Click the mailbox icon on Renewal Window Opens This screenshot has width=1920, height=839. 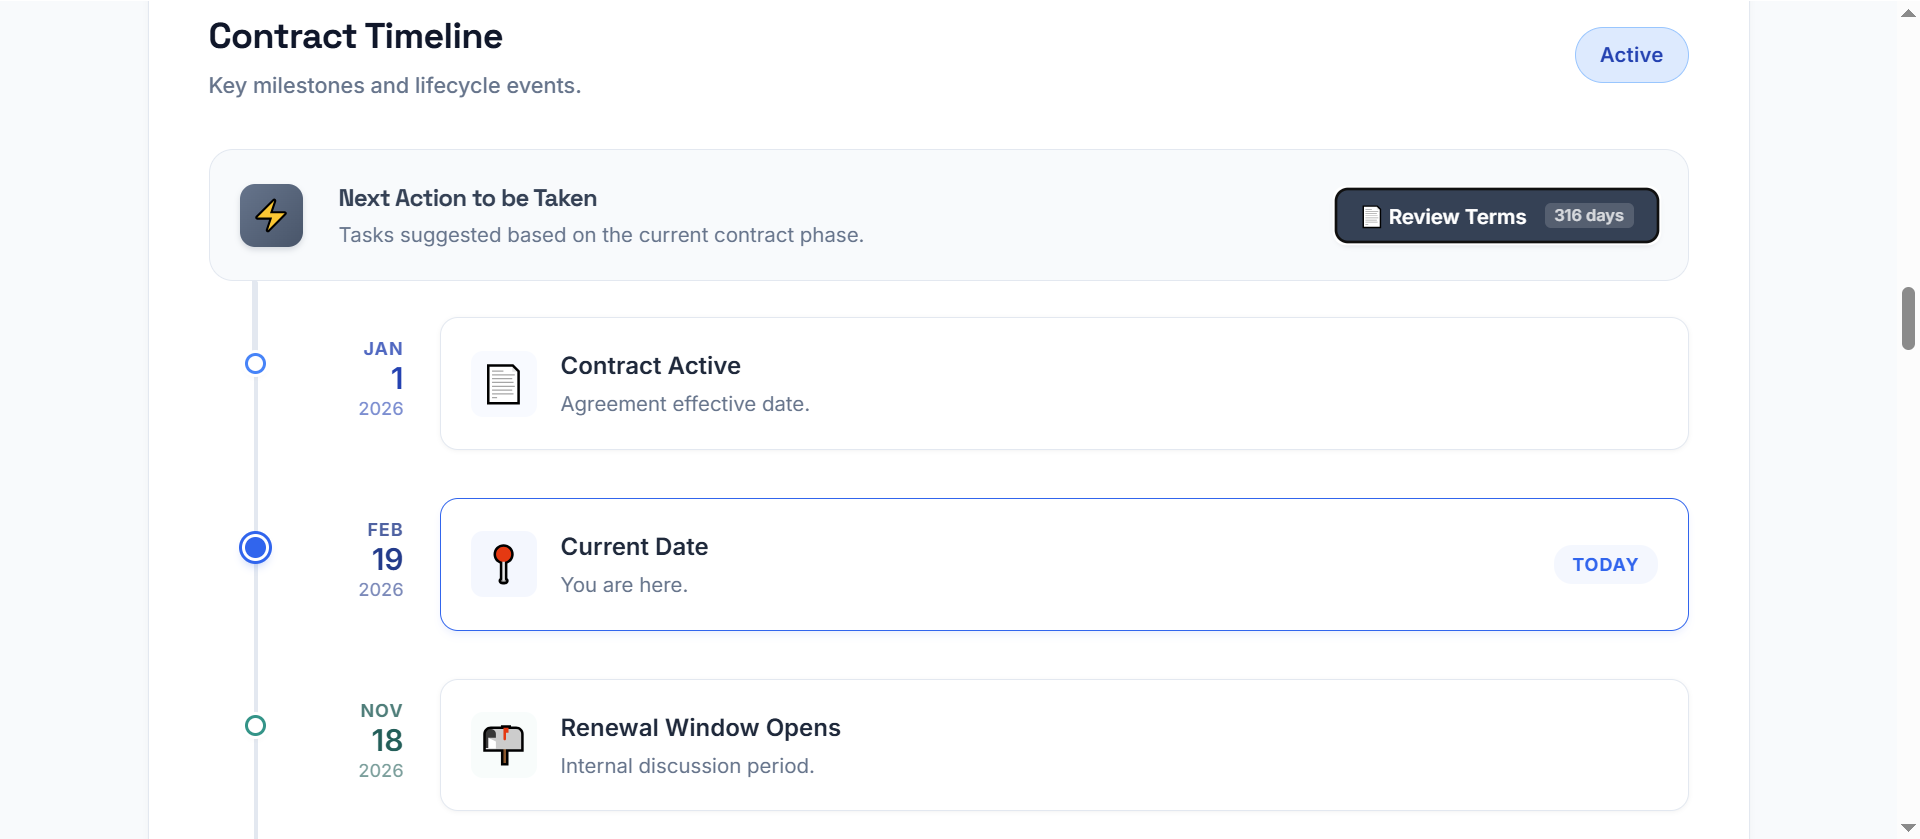503,744
